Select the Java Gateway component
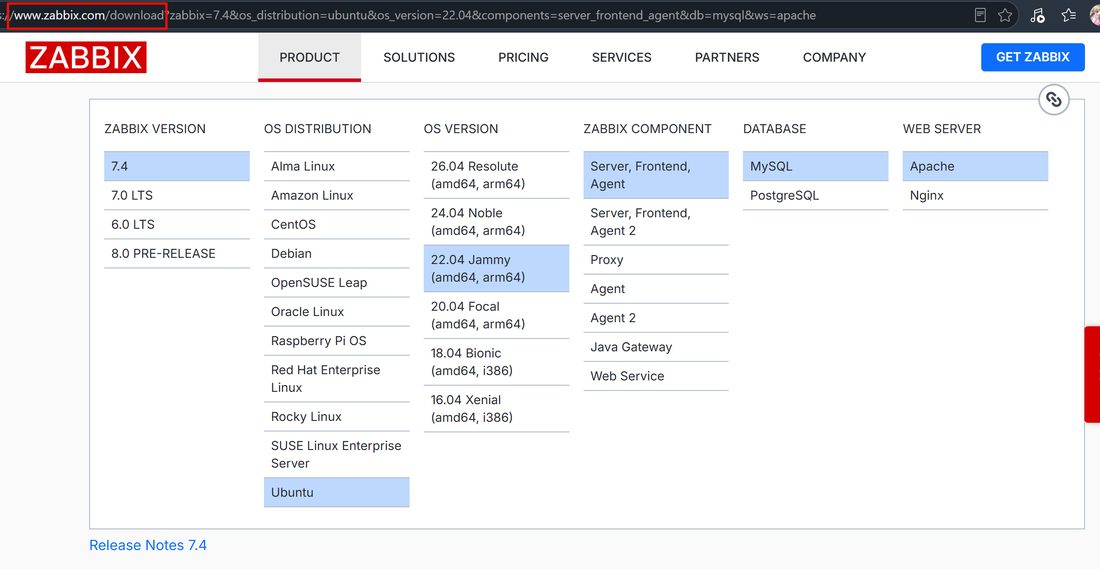 pos(656,347)
